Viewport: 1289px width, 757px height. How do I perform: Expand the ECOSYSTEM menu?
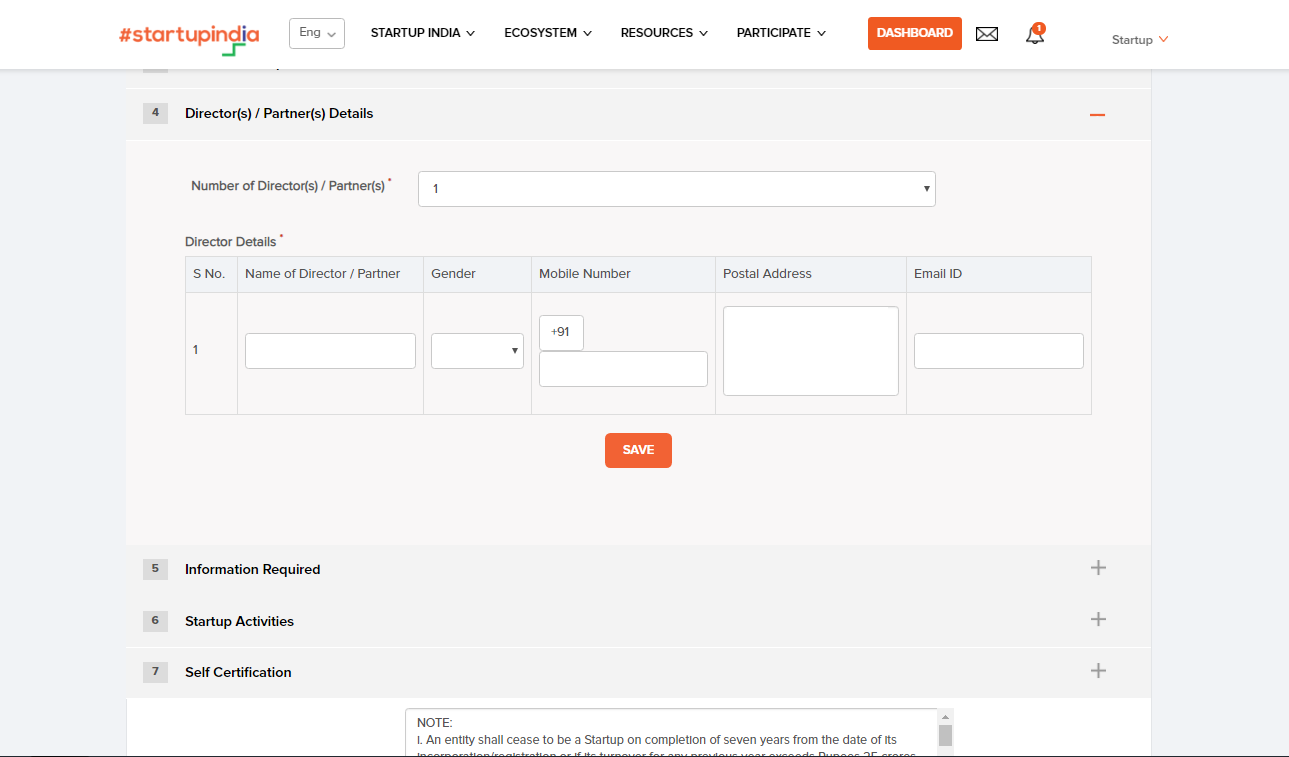pyautogui.click(x=548, y=32)
